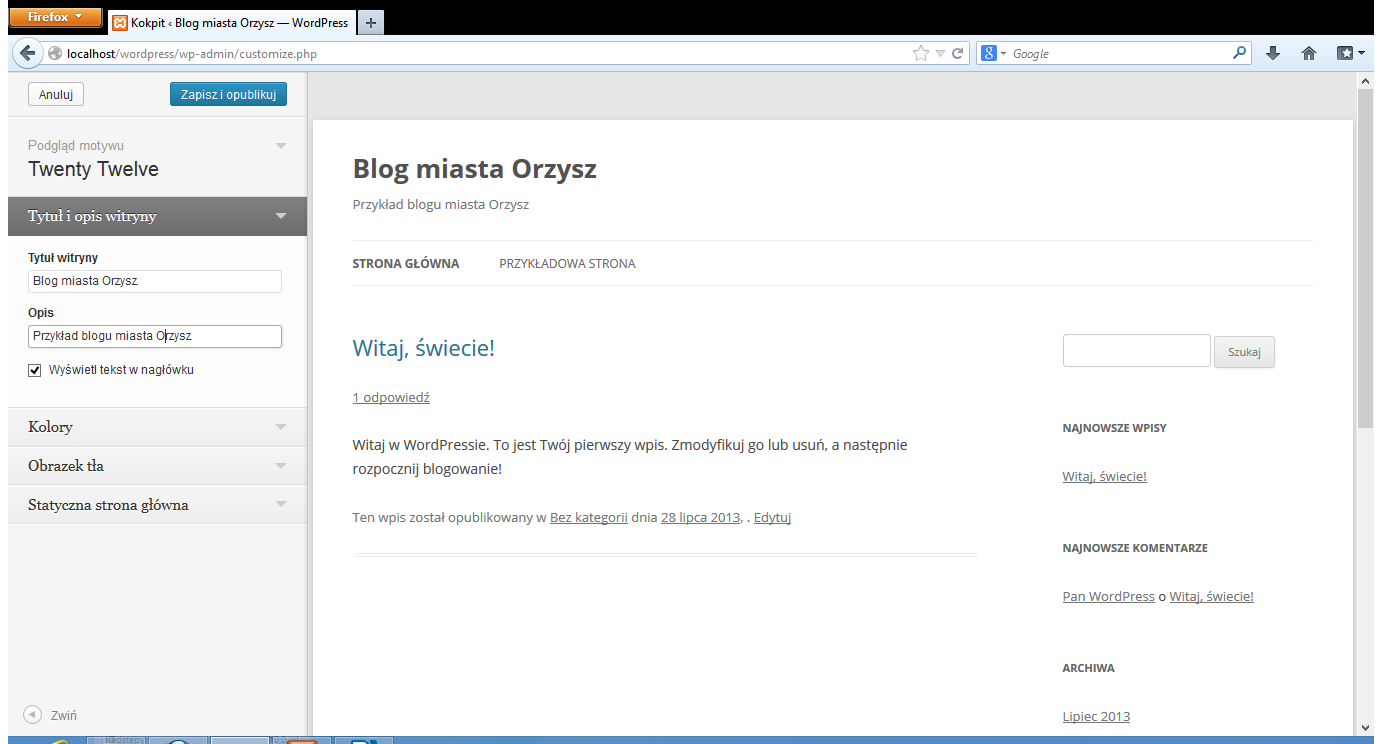Image resolution: width=1382 pixels, height=744 pixels.
Task: Open the Firefox application menu
Action: coord(55,17)
